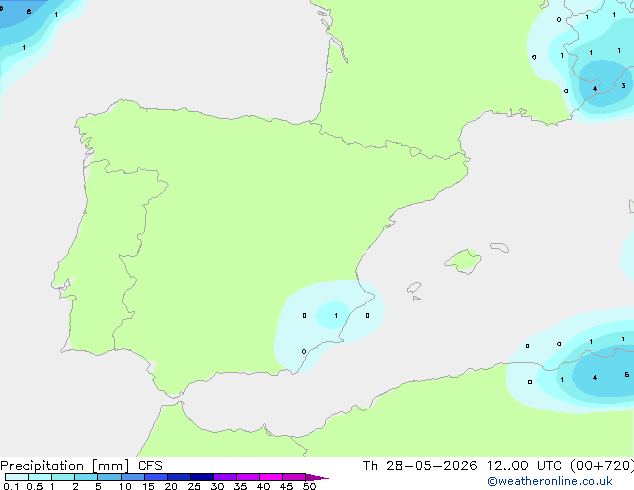Click the "10" legend scale label
The height and width of the screenshot is (490, 634).
pos(125,486)
